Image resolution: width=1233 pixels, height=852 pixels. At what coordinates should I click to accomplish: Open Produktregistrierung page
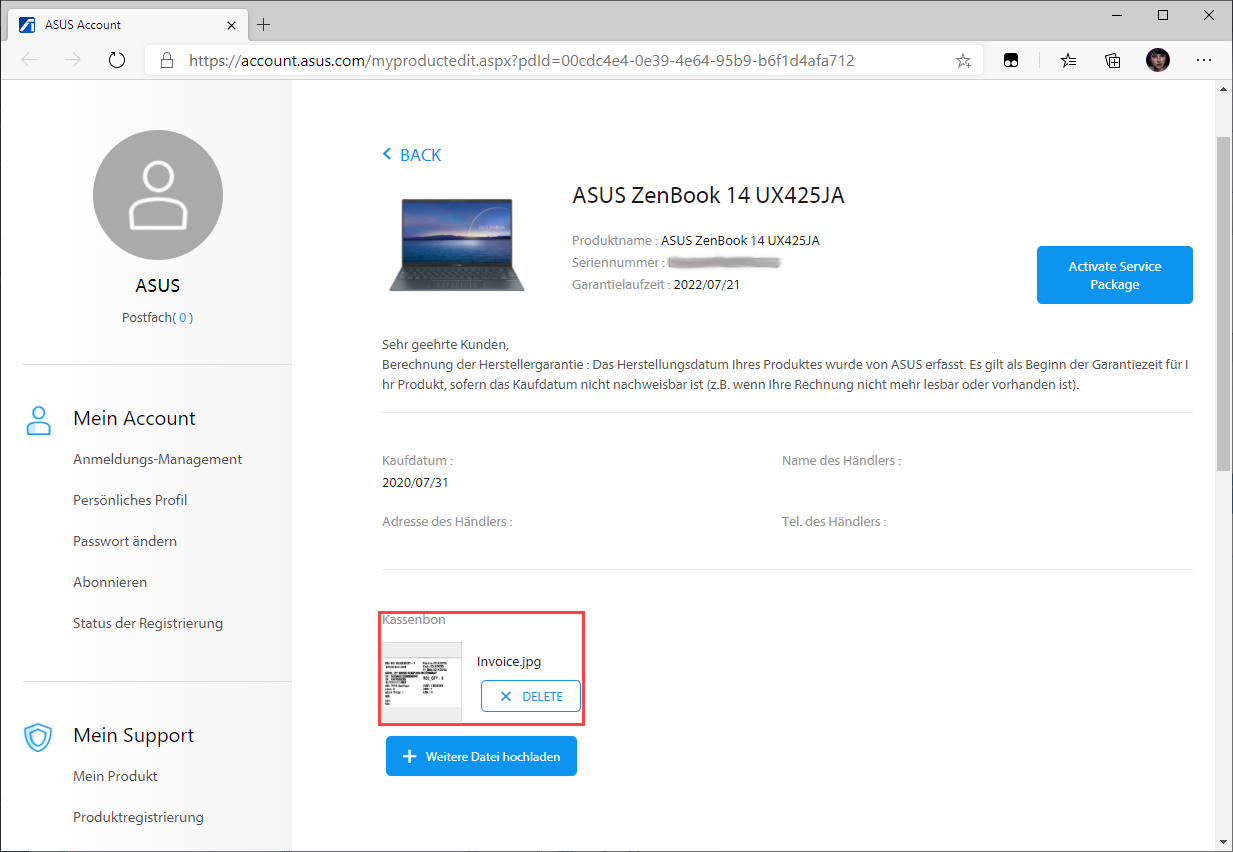(138, 817)
